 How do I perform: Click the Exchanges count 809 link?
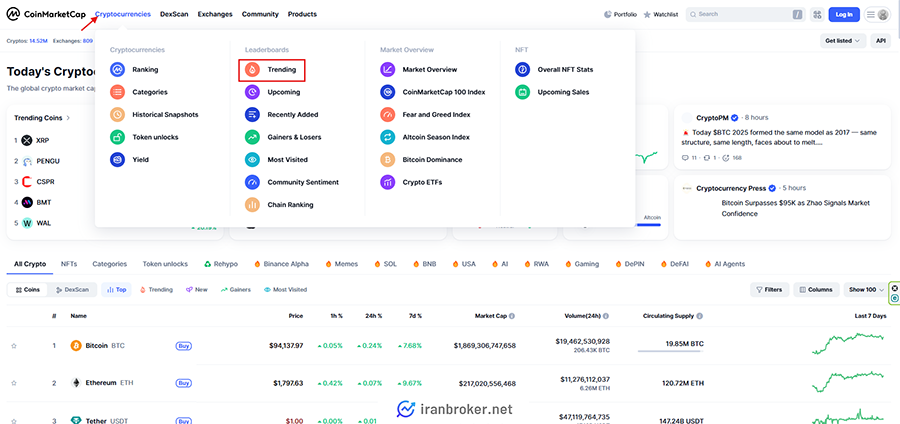(x=88, y=41)
